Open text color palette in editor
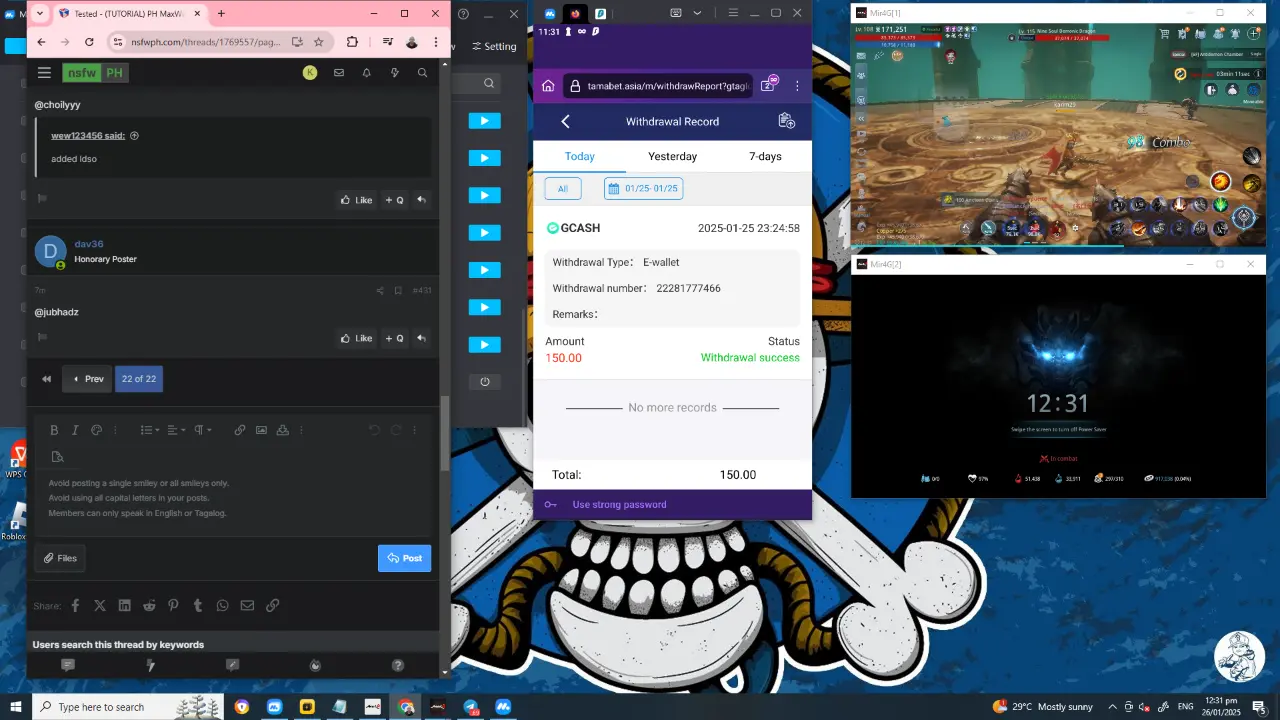Screen dimensions: 1280x720 pyautogui.click(x=97, y=430)
